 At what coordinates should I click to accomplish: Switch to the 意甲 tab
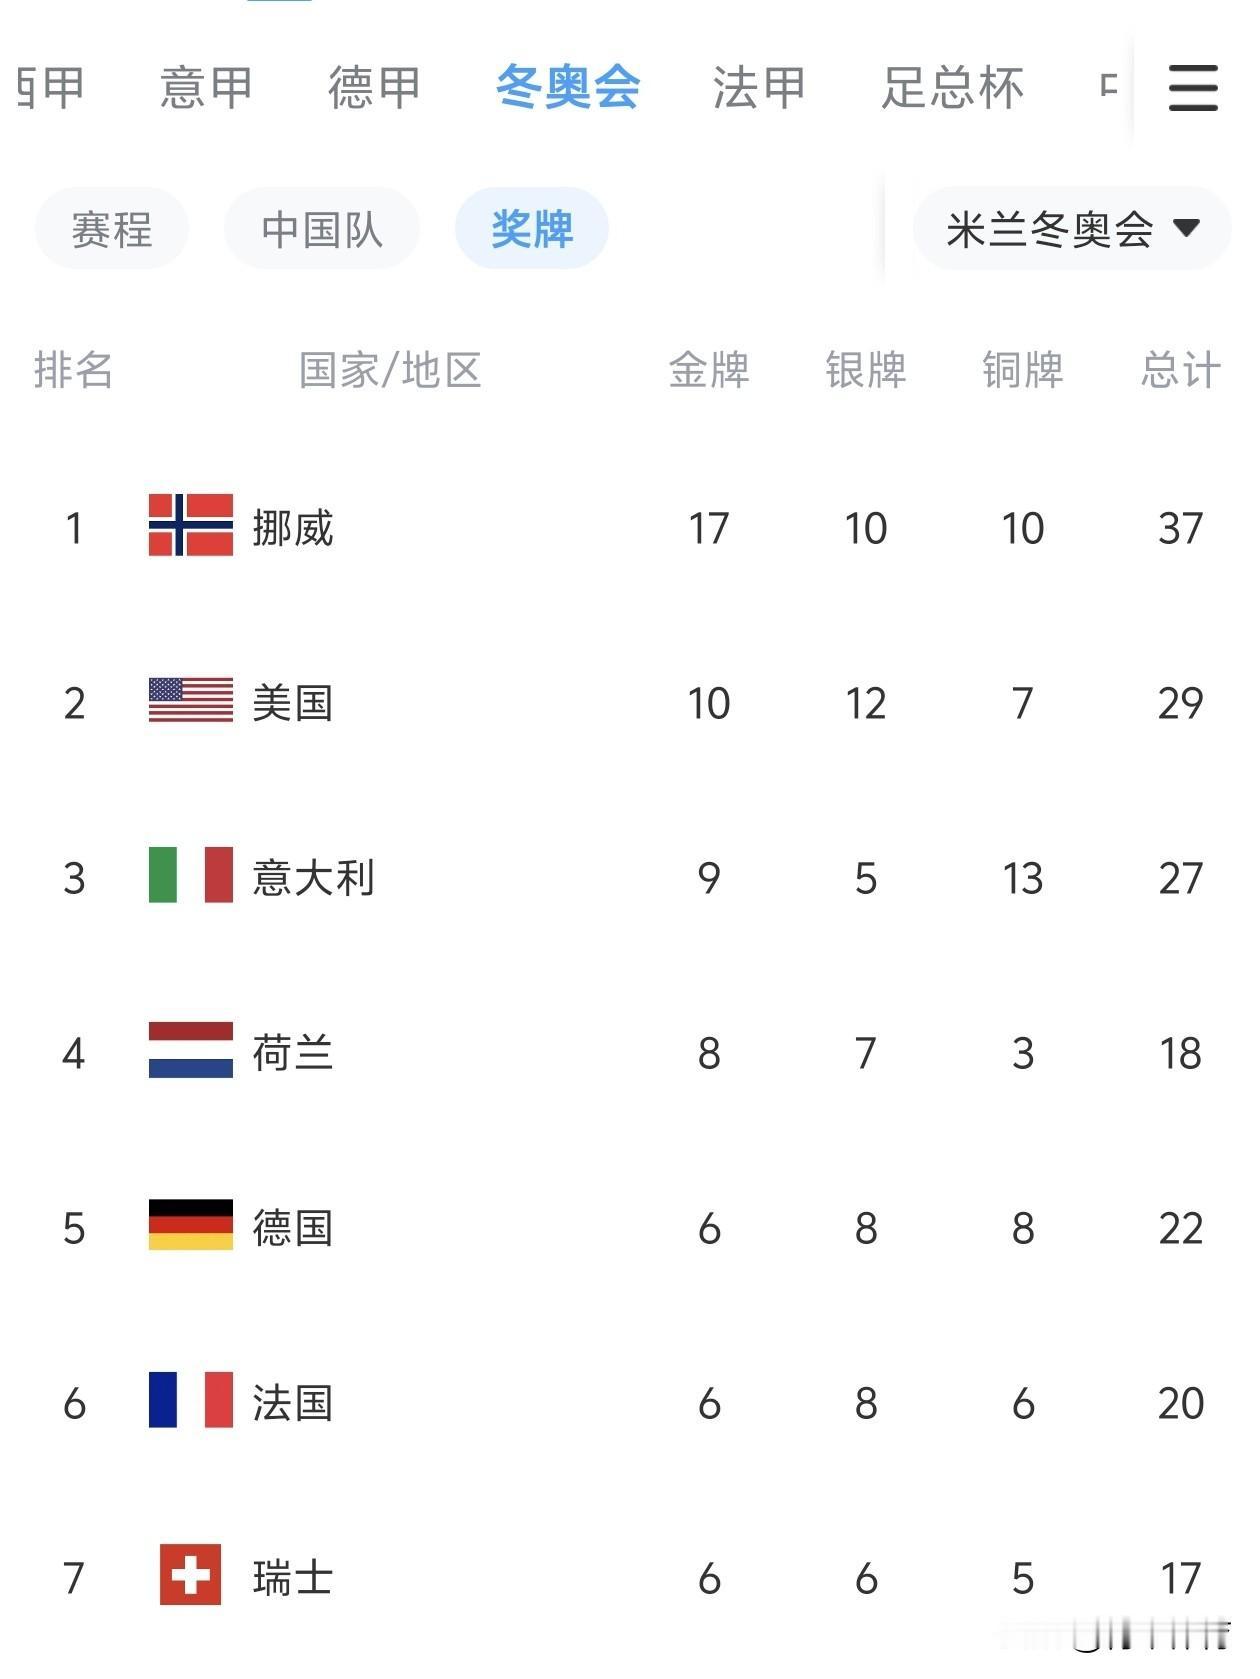(206, 88)
